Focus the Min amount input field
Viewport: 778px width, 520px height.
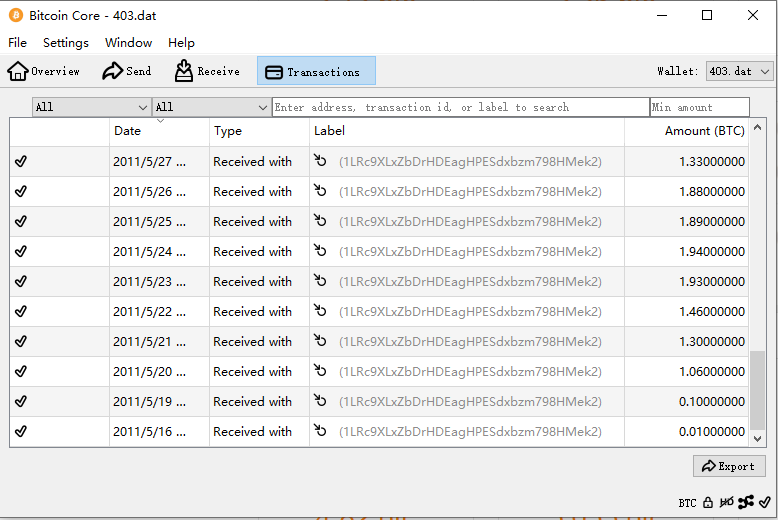point(699,107)
